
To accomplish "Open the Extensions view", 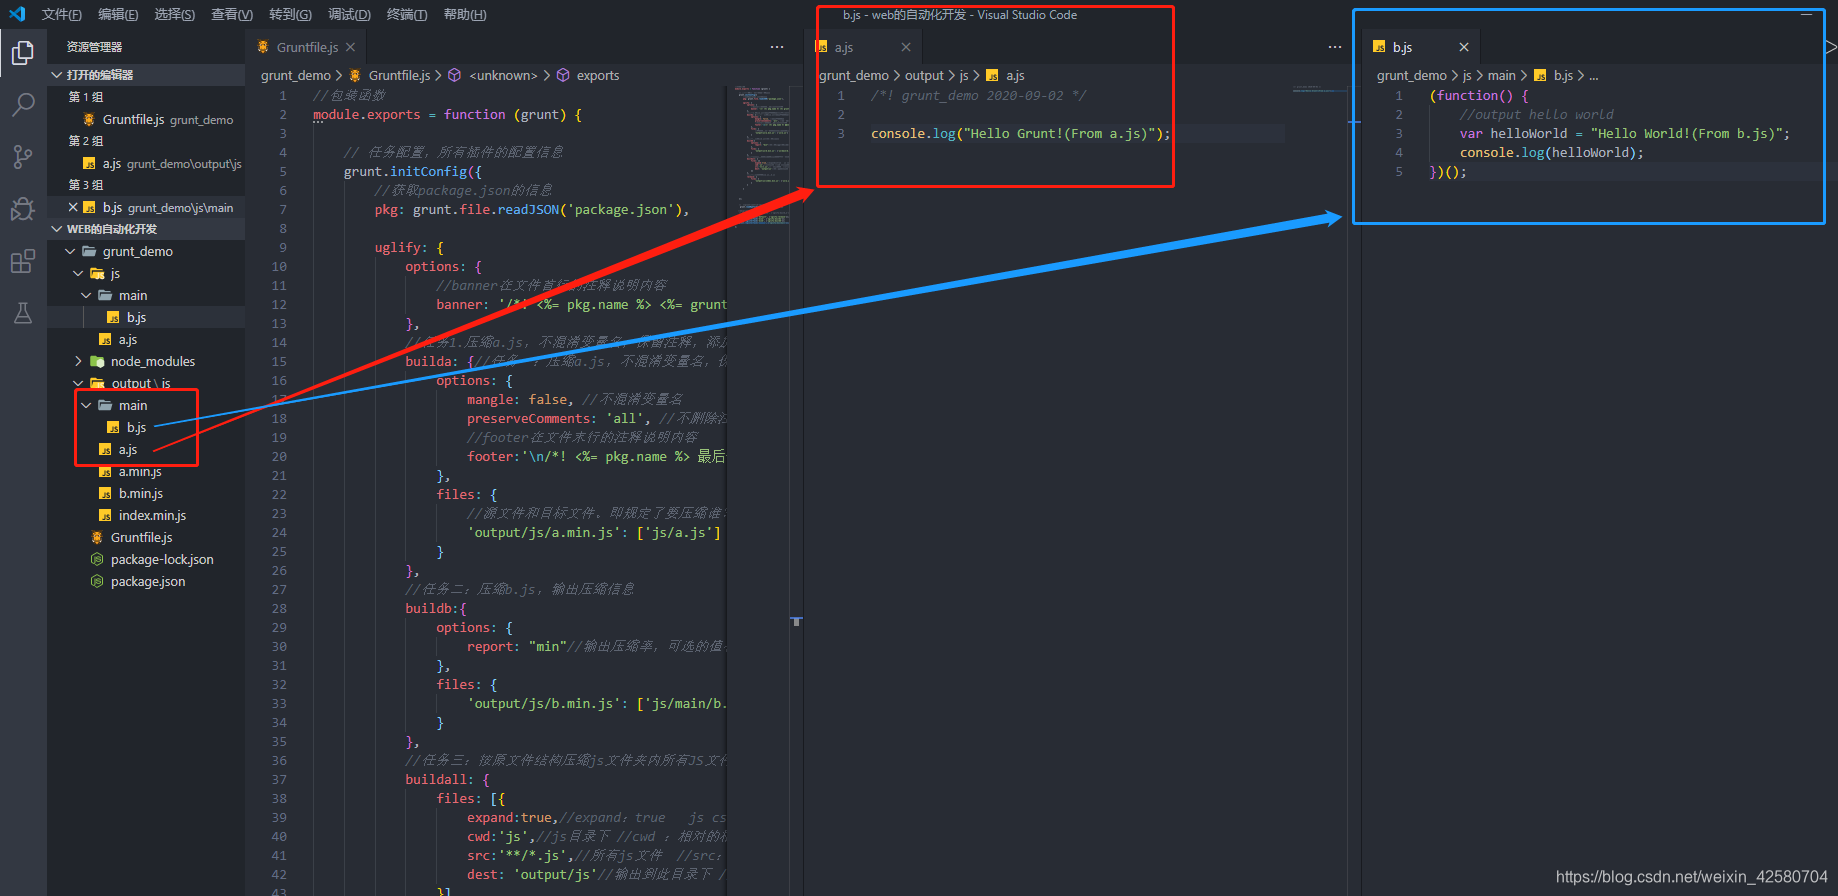I will [23, 262].
